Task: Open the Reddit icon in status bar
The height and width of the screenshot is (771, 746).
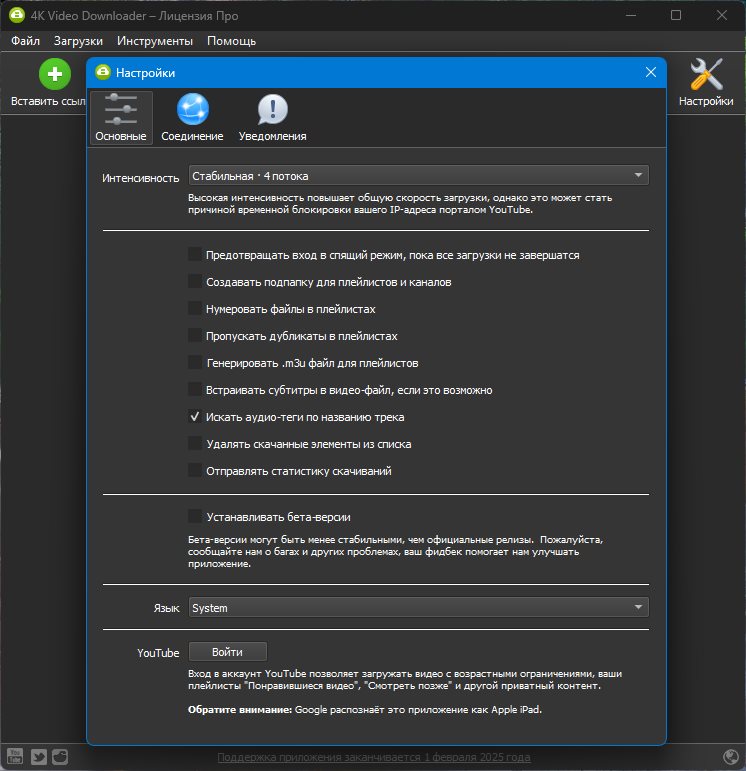Action: pos(60,756)
